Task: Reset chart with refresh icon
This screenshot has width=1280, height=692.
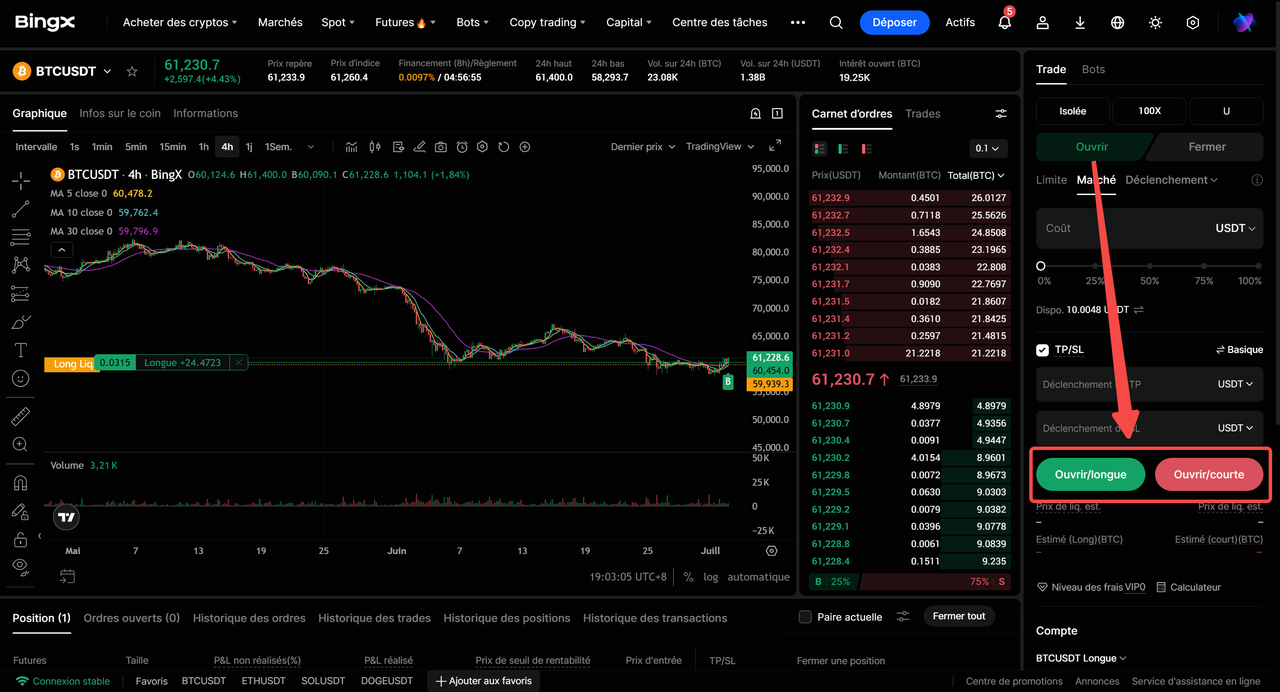Action: 503,147
